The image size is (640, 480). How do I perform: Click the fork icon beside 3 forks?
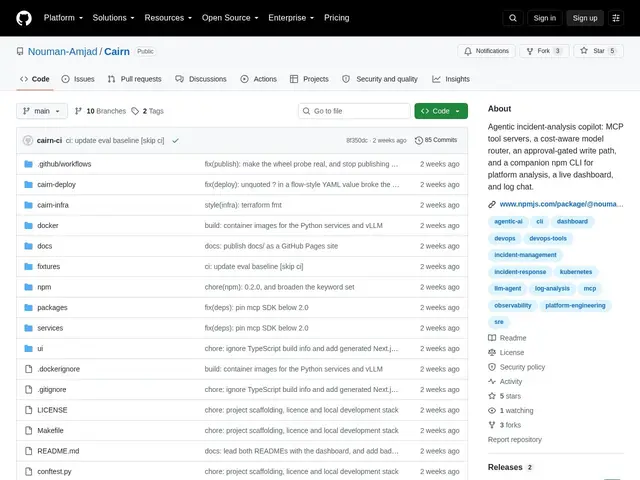click(492, 425)
